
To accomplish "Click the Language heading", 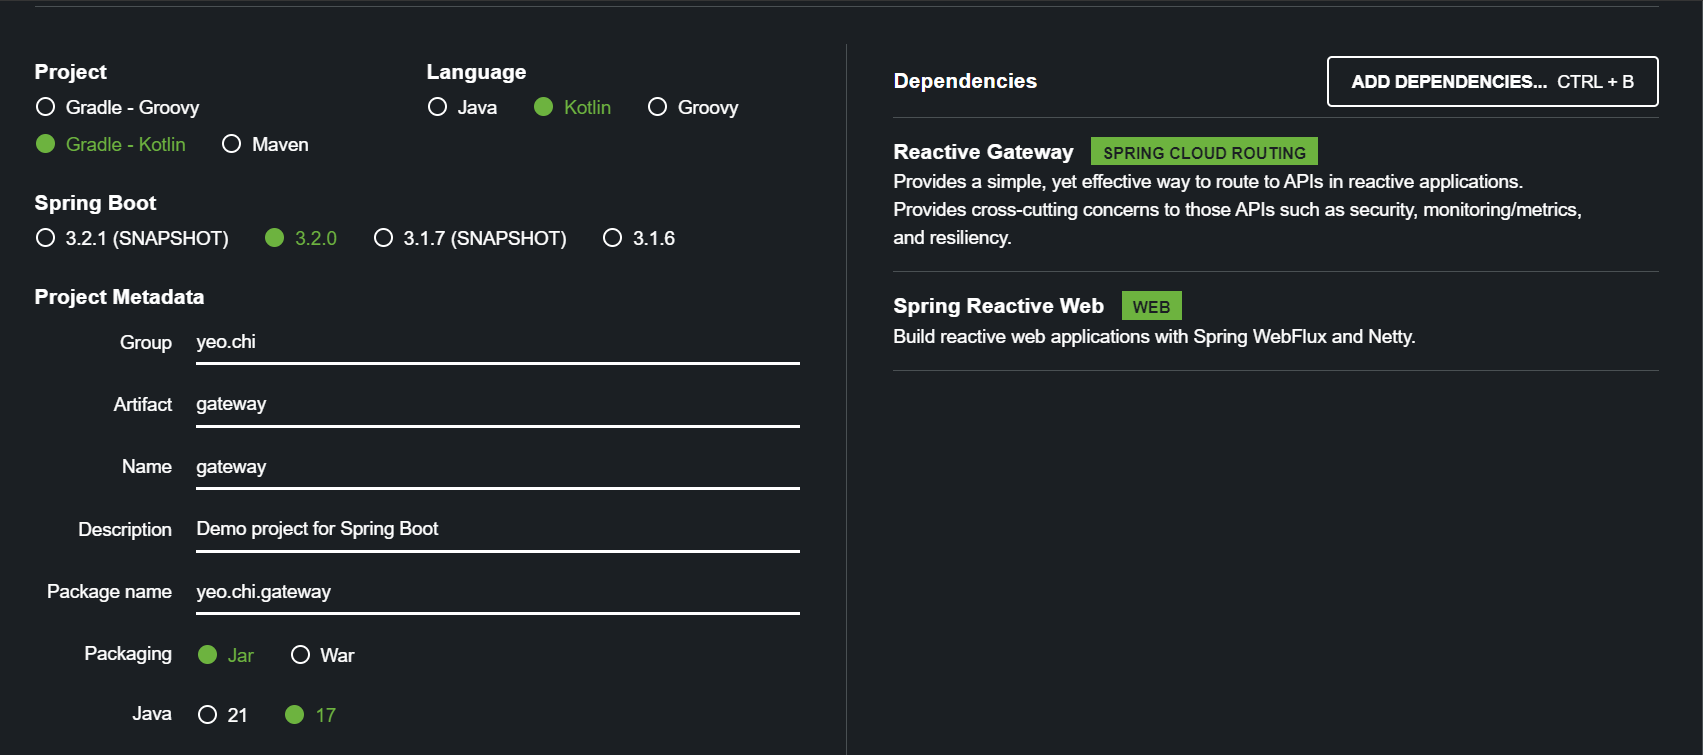I will [476, 72].
